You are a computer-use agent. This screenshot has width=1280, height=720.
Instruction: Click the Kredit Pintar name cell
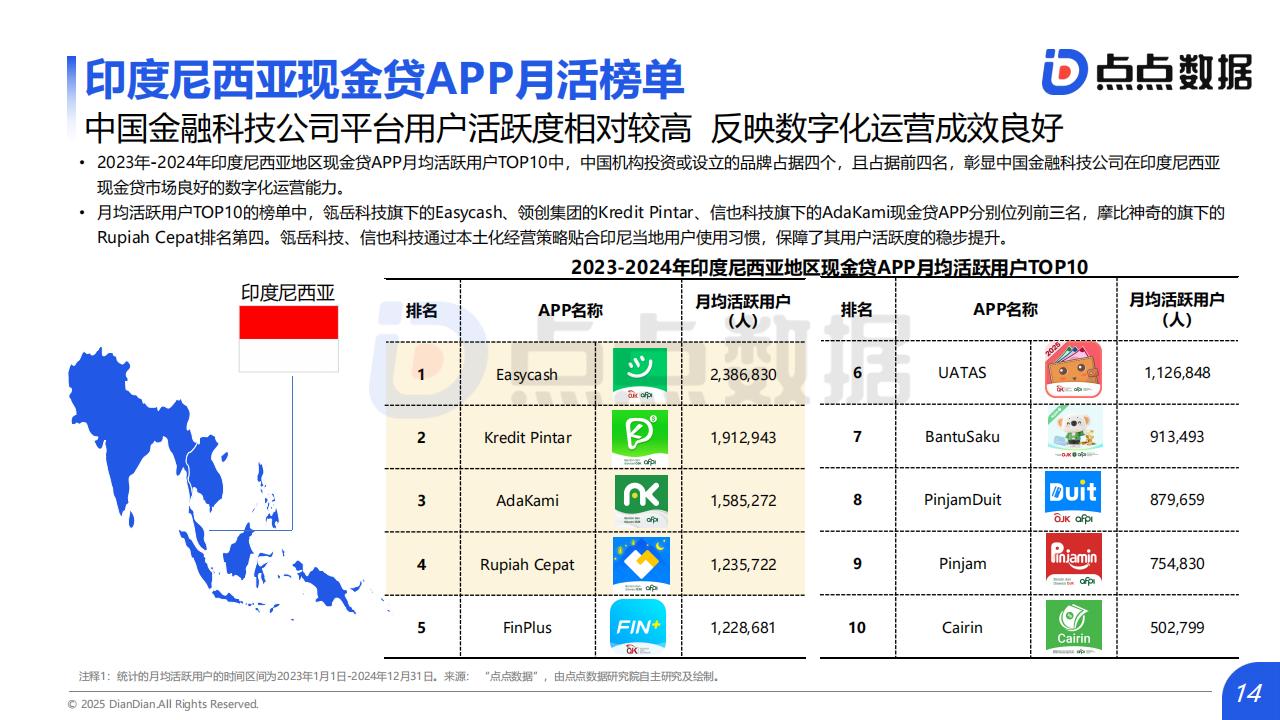coord(527,438)
